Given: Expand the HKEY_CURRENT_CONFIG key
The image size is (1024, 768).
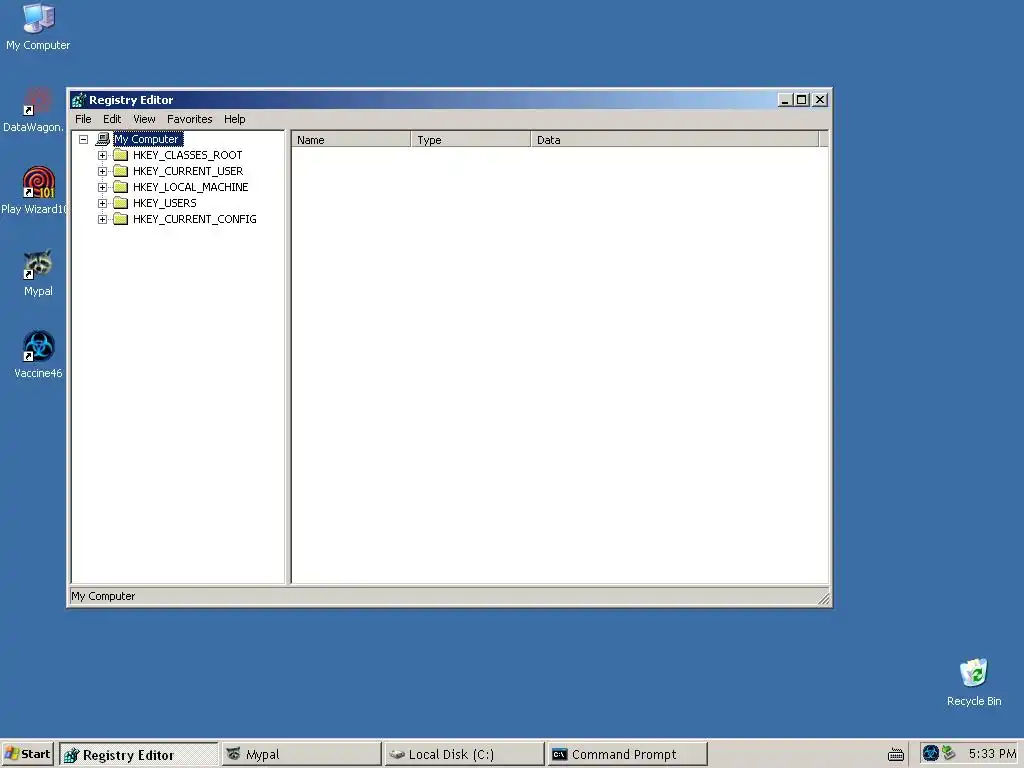Looking at the screenshot, I should coord(103,219).
